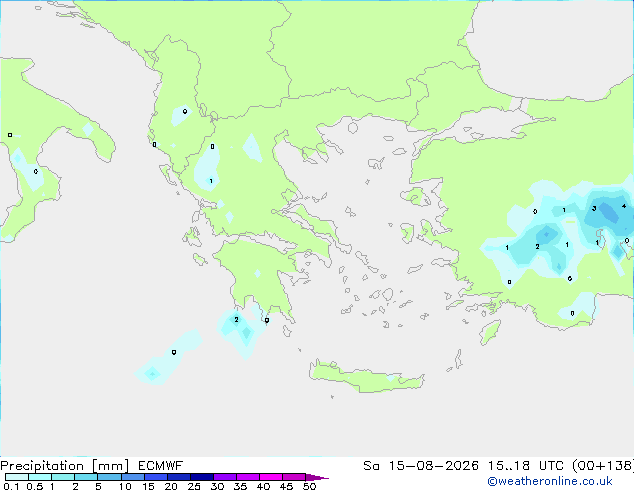
Task: Select the (00+138) forecast offset text
Action: coord(603,466)
